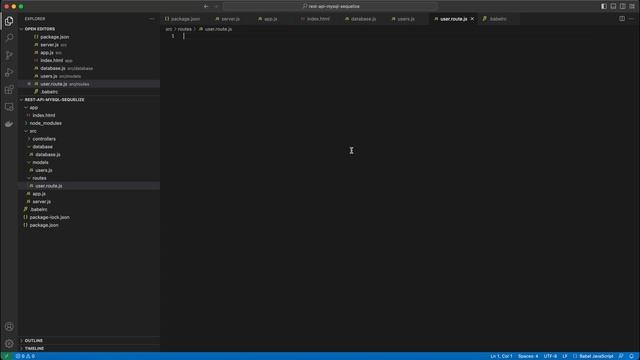The width and height of the screenshot is (640, 360).
Task: Switch to the .babelrc tab
Action: (498, 19)
